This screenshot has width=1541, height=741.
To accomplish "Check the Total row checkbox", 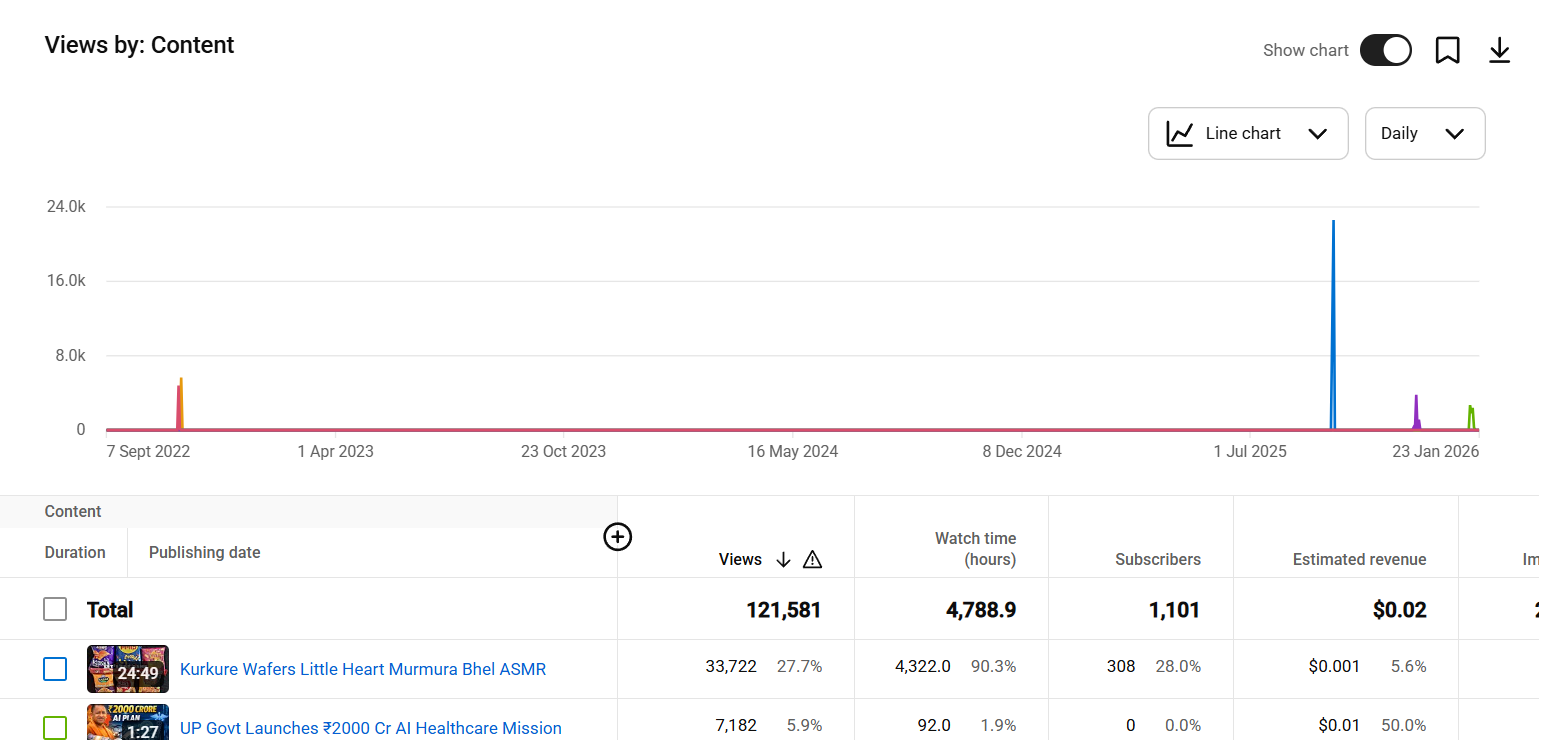I will coord(55,609).
